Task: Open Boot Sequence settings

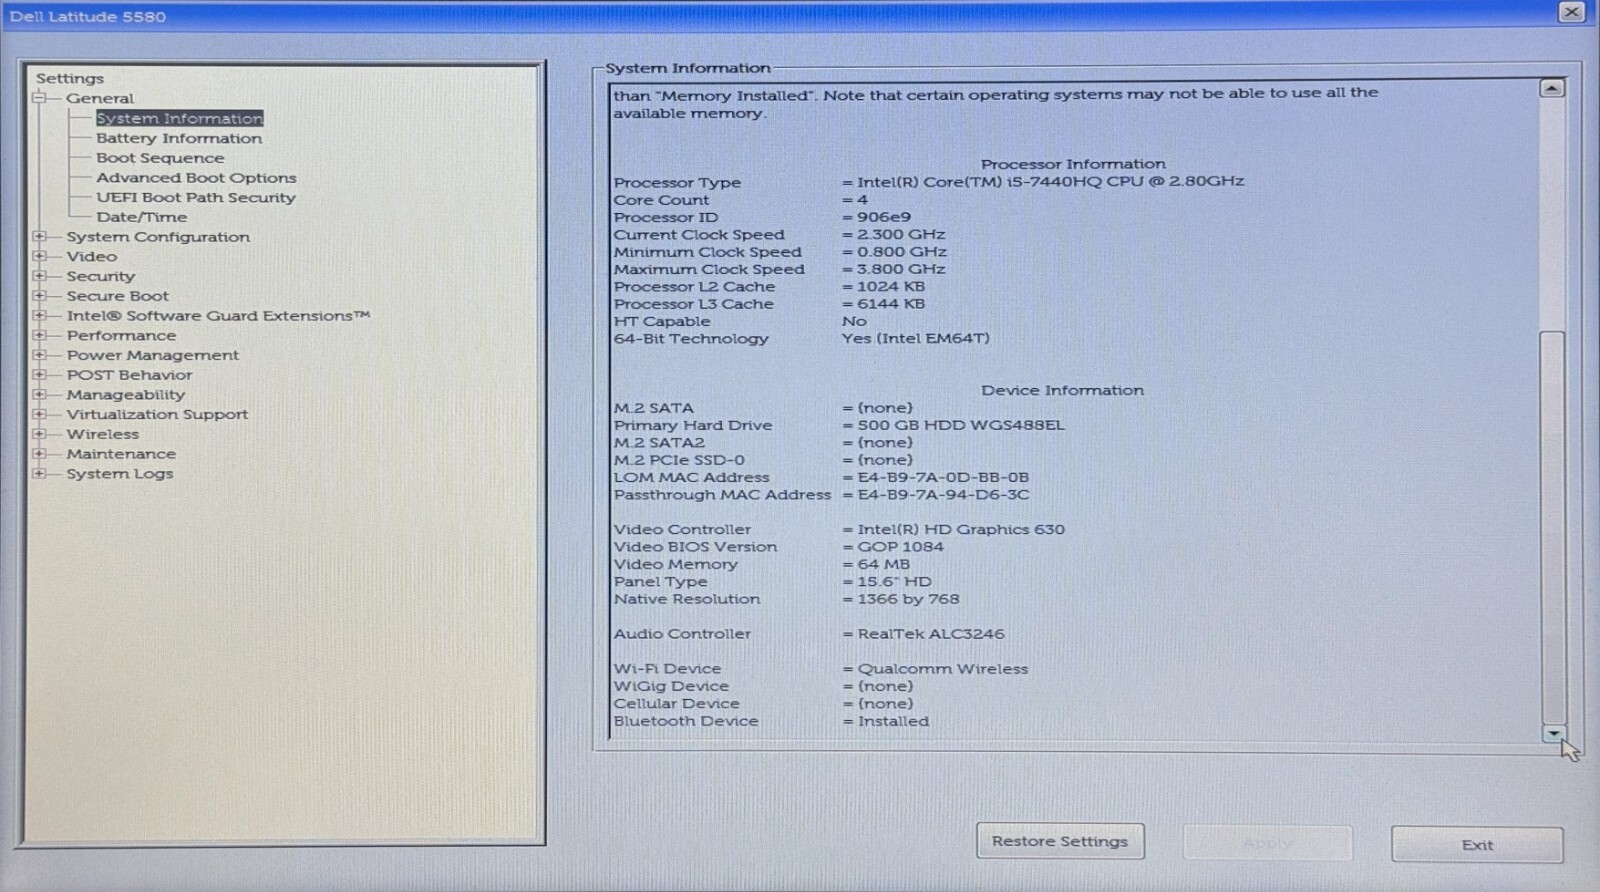Action: [160, 158]
